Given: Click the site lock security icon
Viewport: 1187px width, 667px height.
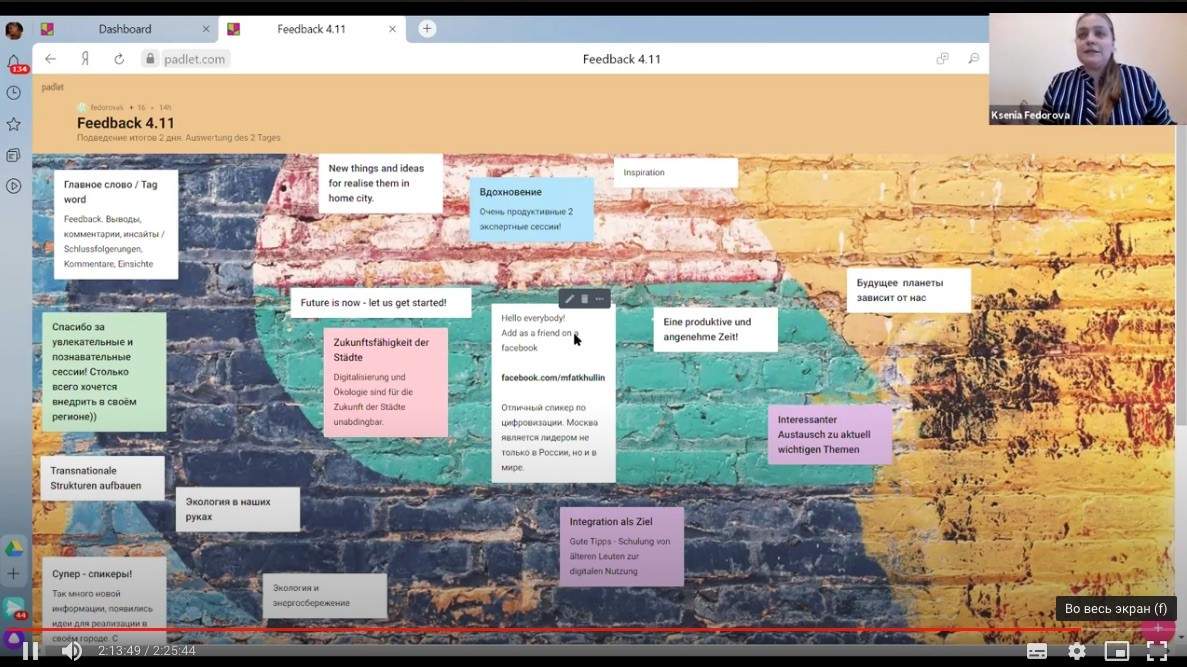Looking at the screenshot, I should pyautogui.click(x=150, y=59).
